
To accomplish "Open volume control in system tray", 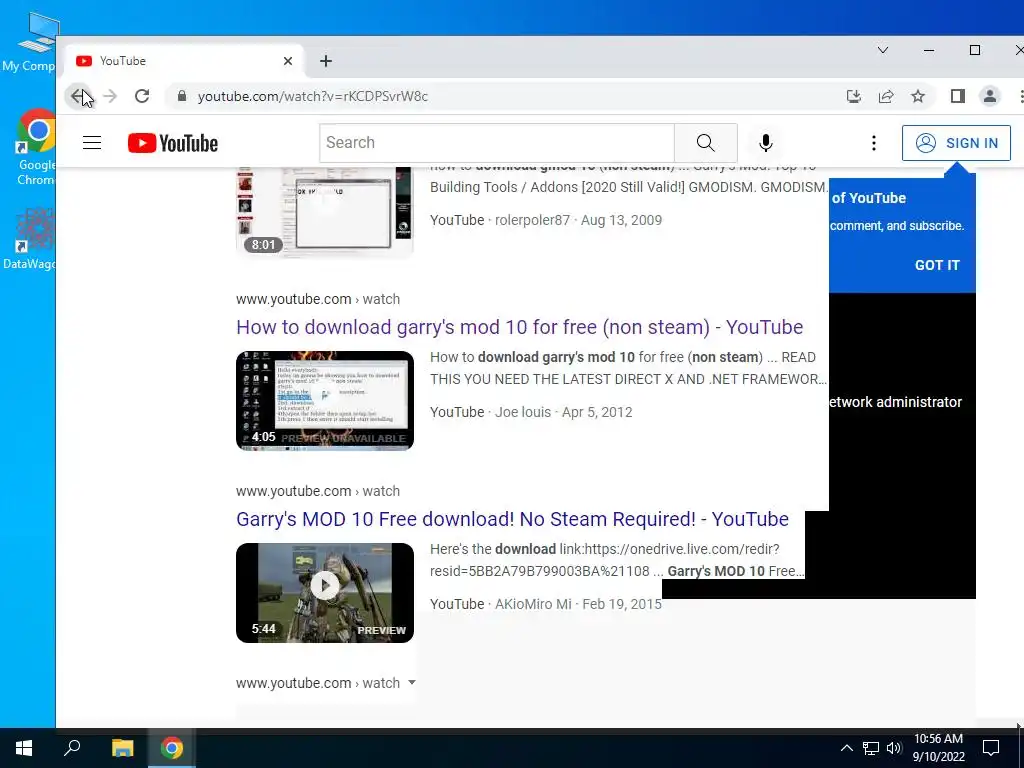I will click(894, 748).
